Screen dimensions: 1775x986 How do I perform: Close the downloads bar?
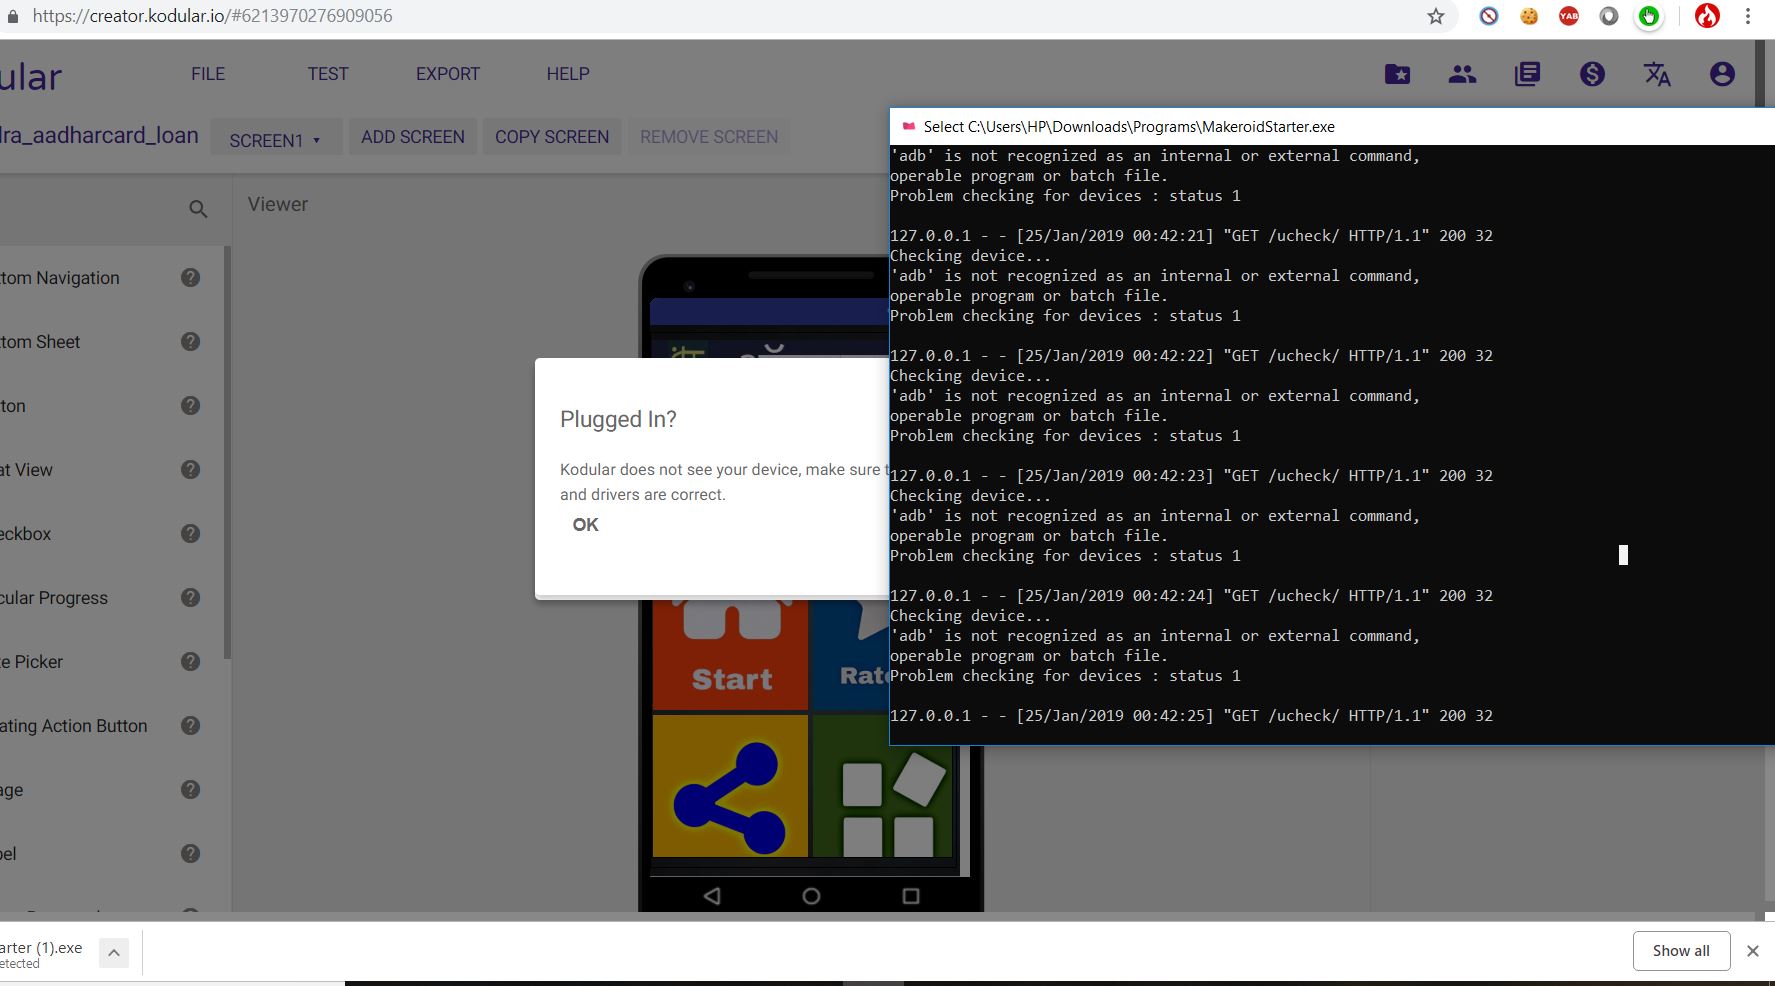[x=1752, y=951]
